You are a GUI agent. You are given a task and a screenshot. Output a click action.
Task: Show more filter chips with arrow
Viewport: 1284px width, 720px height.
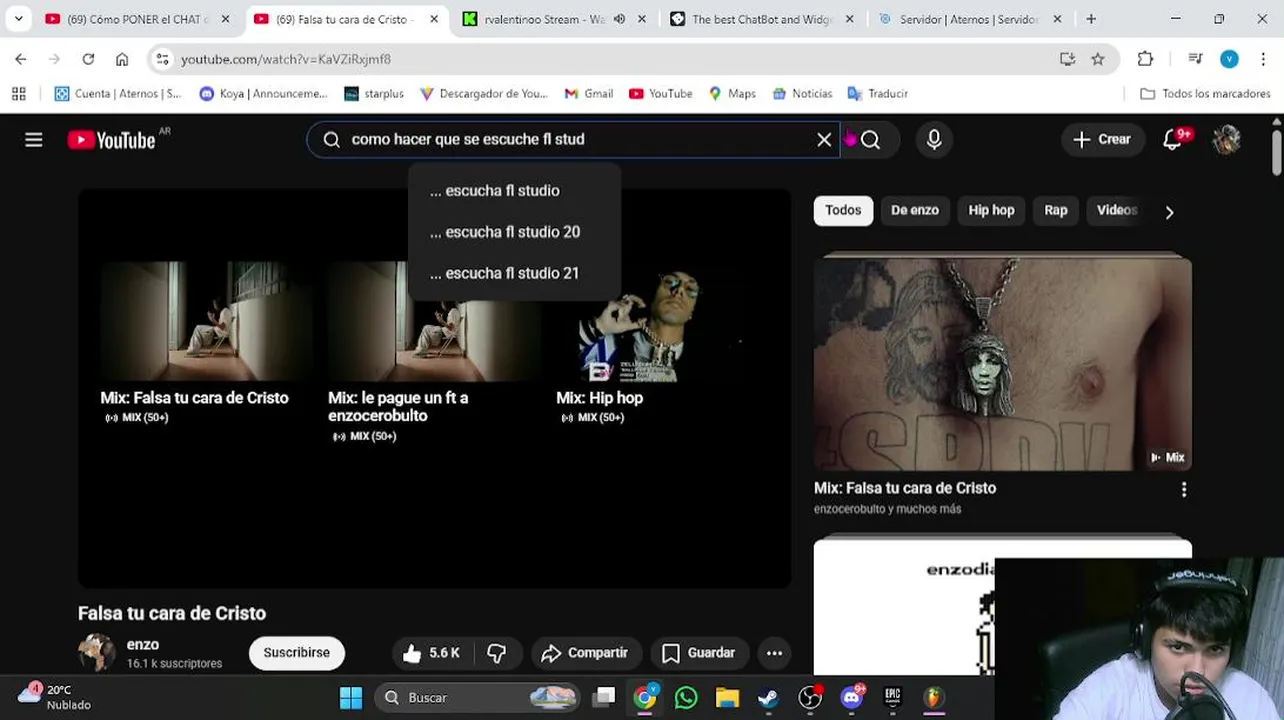[1169, 212]
